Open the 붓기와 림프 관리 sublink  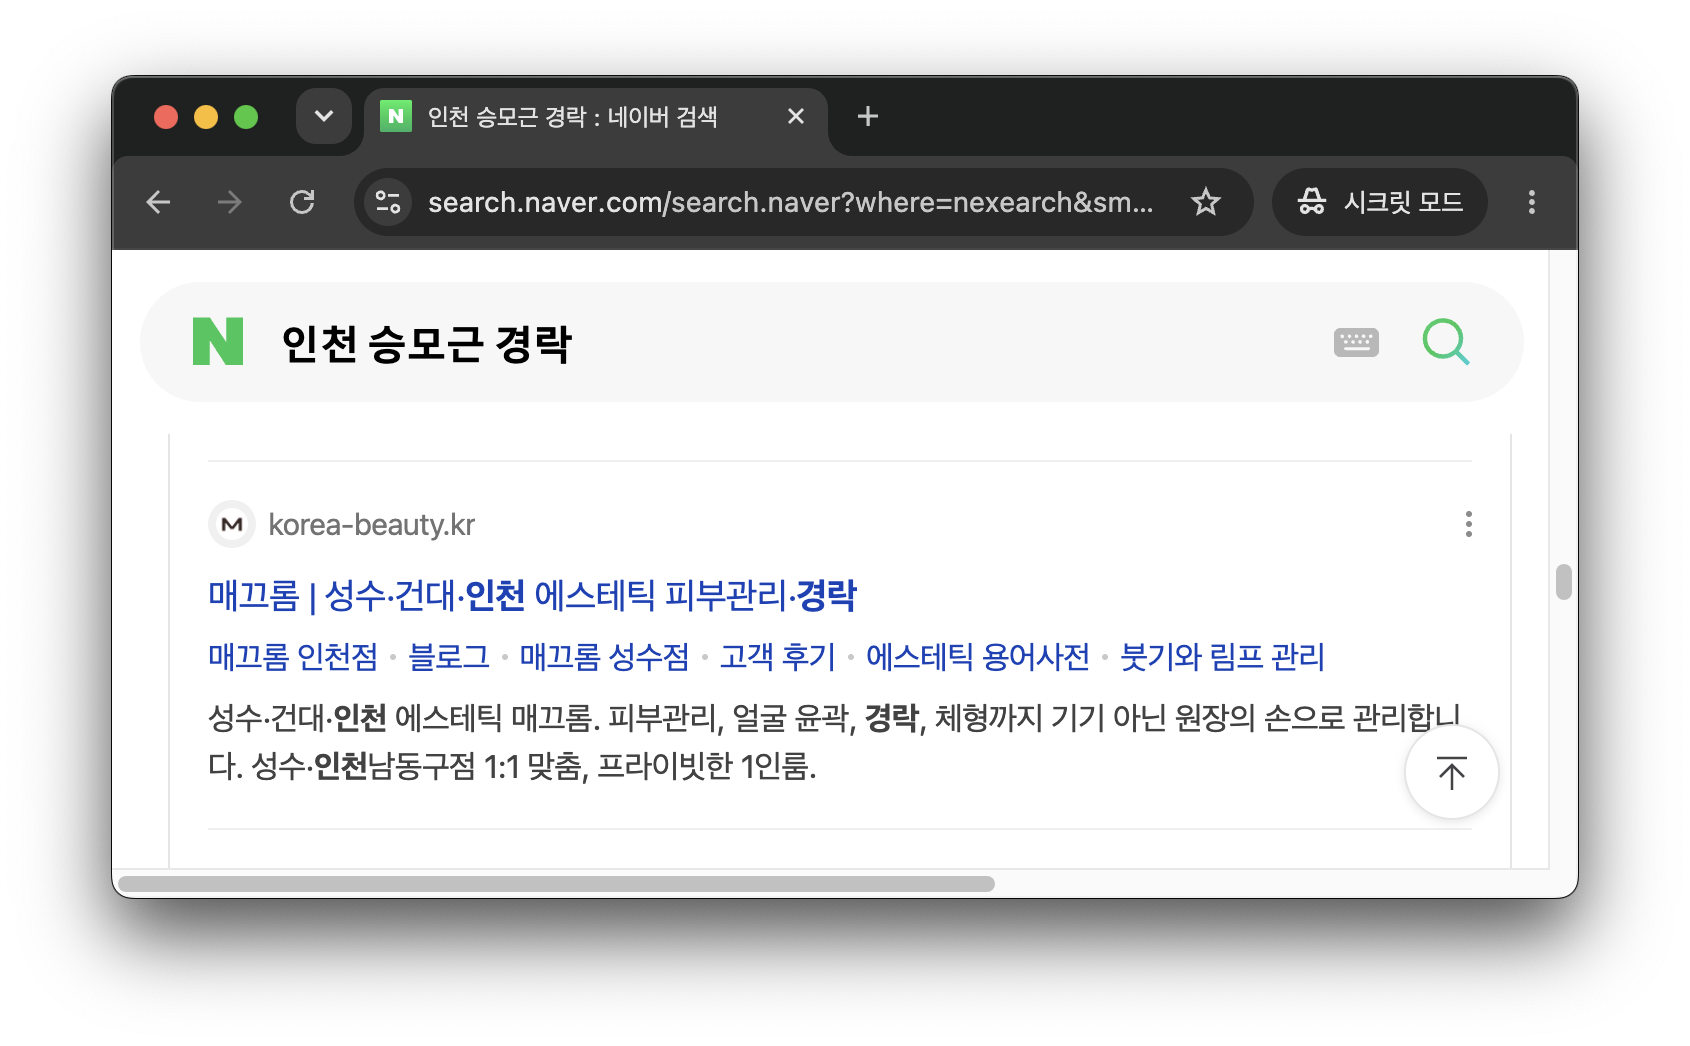[x=1222, y=657]
